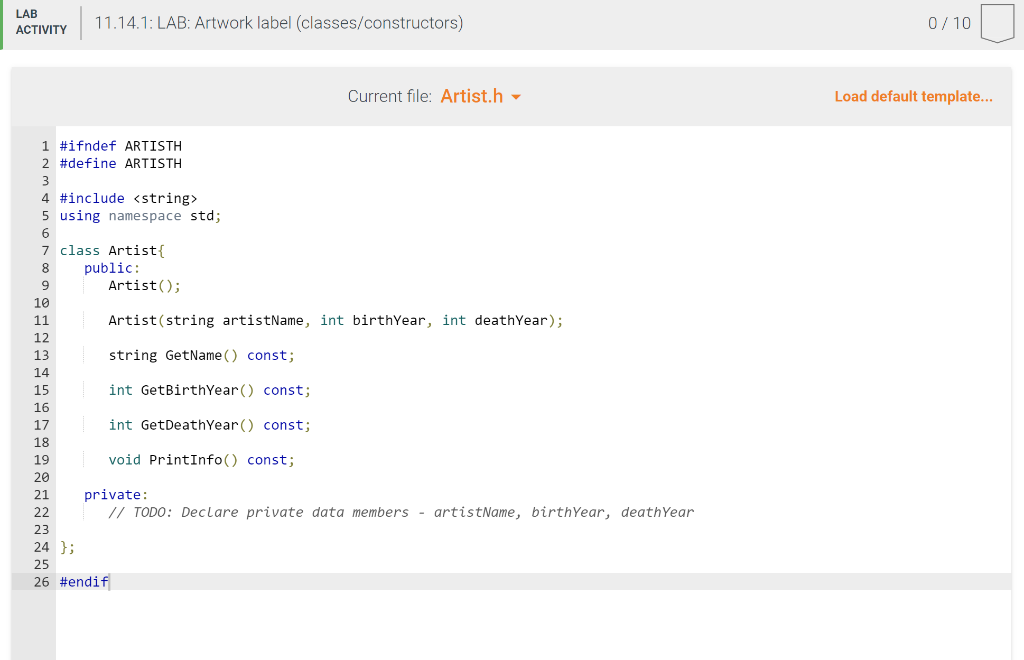Click line number 26 in the gutter
This screenshot has width=1024, height=660.
[x=41, y=582]
